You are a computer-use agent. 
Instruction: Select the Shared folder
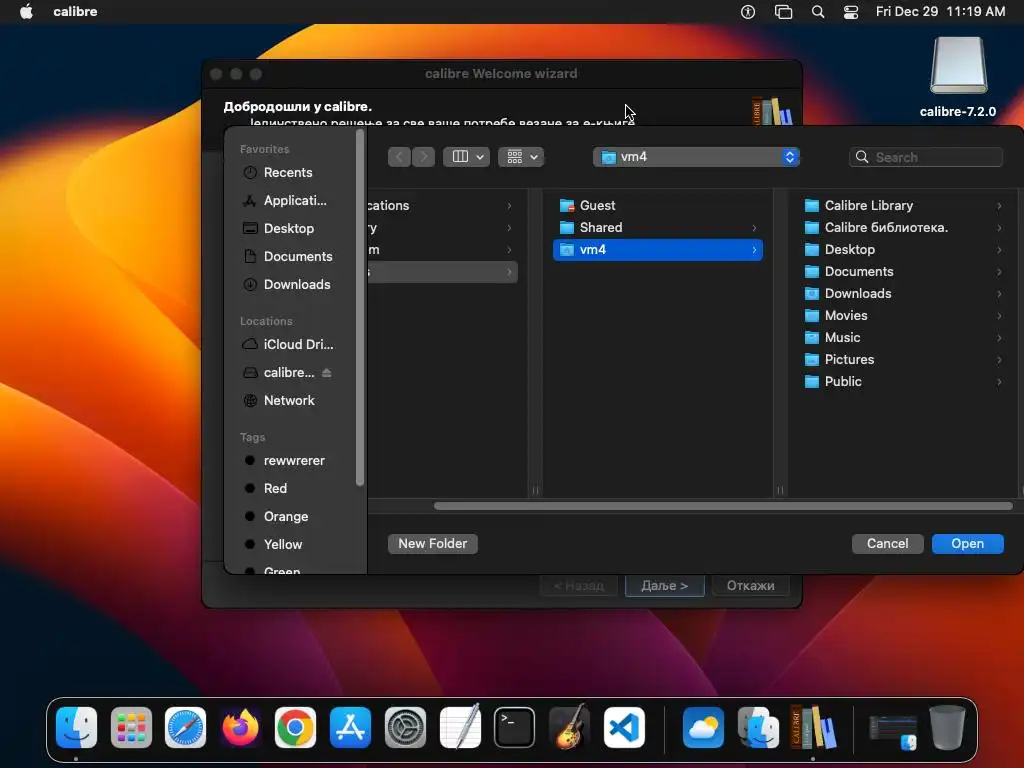coord(658,228)
